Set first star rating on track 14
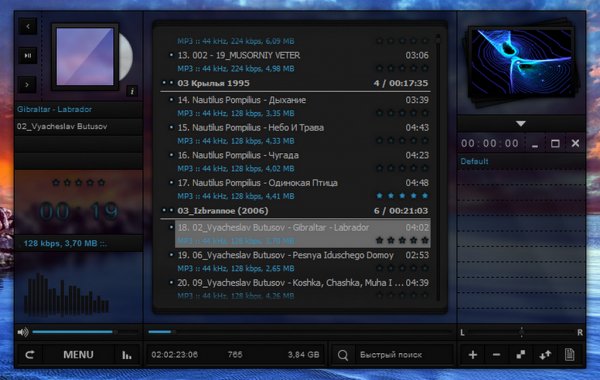600x380 pixels. (379, 113)
